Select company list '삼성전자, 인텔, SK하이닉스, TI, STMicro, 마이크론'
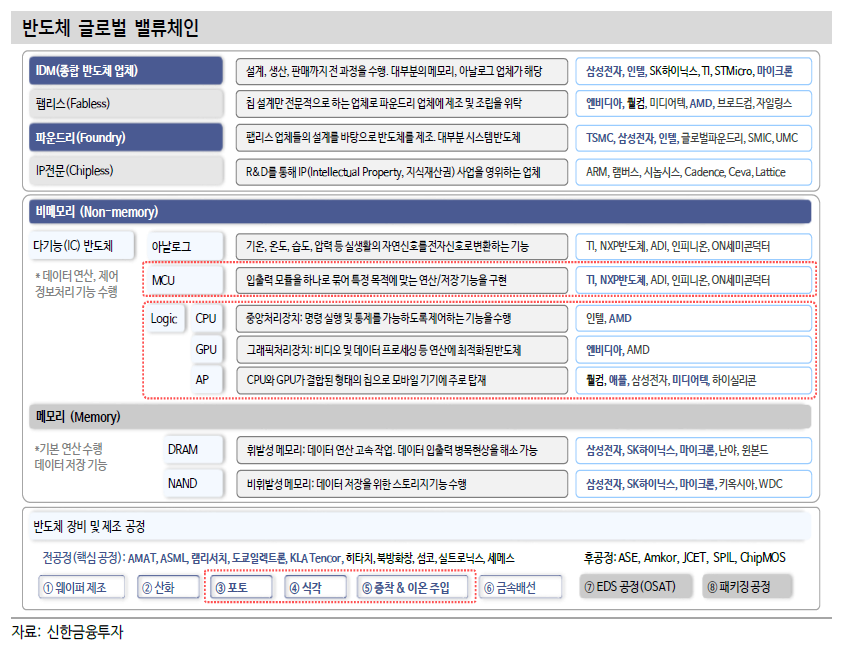This screenshot has height=648, width=843. click(x=694, y=72)
